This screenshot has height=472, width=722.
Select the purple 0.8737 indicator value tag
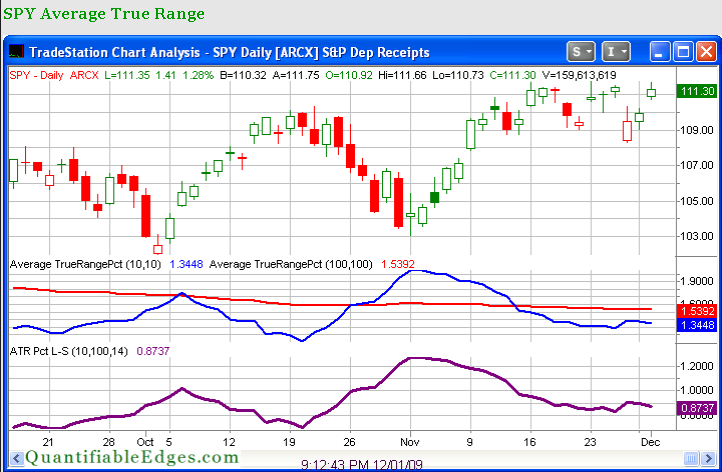(x=696, y=408)
